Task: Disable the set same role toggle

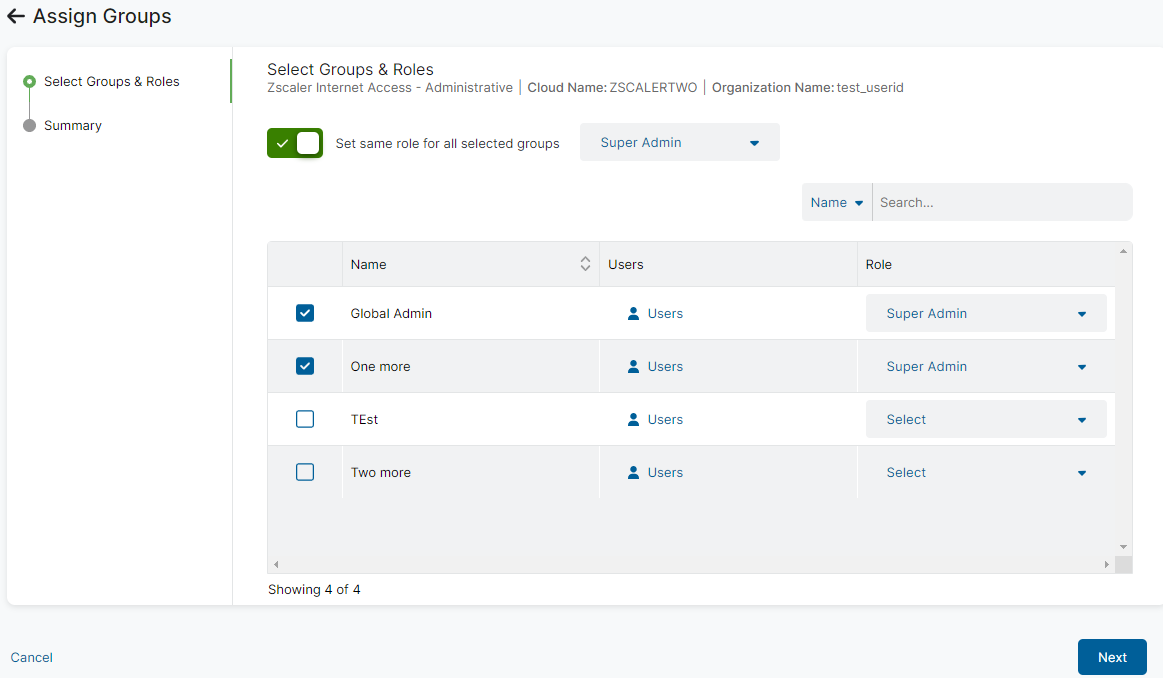Action: pyautogui.click(x=294, y=143)
